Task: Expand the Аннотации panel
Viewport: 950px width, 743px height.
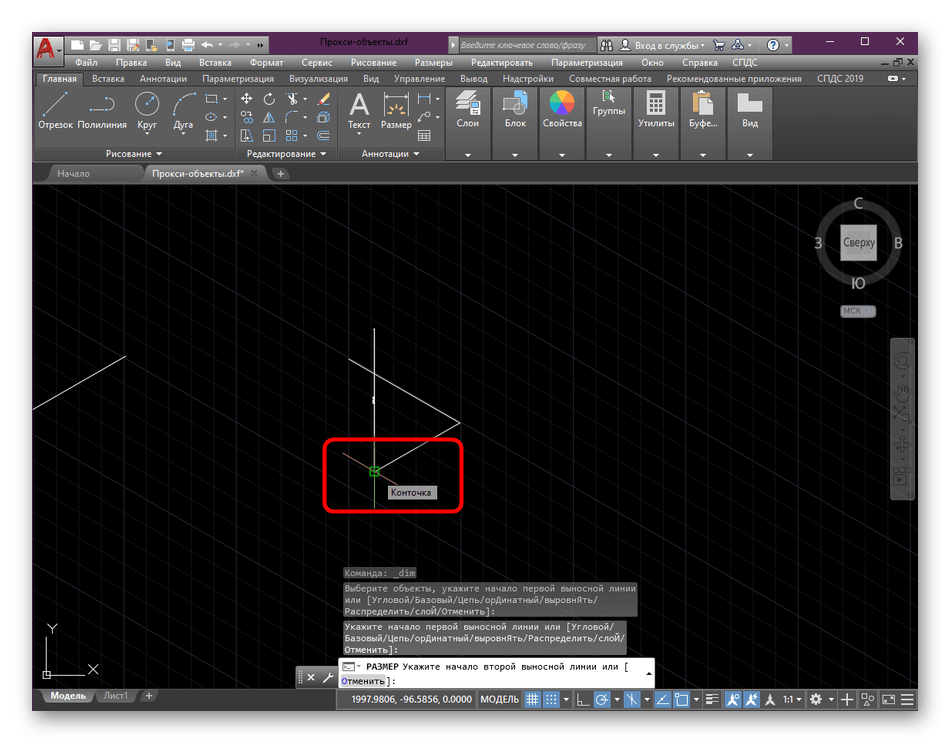Action: (390, 154)
